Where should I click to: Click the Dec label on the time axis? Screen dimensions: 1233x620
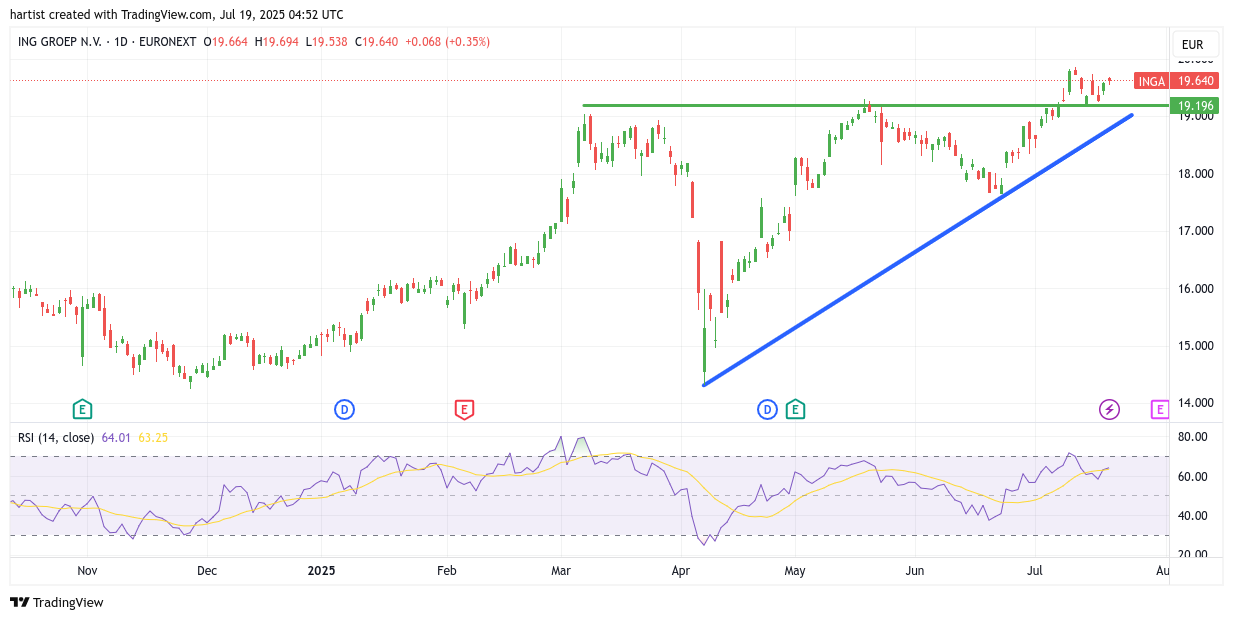pos(207,571)
